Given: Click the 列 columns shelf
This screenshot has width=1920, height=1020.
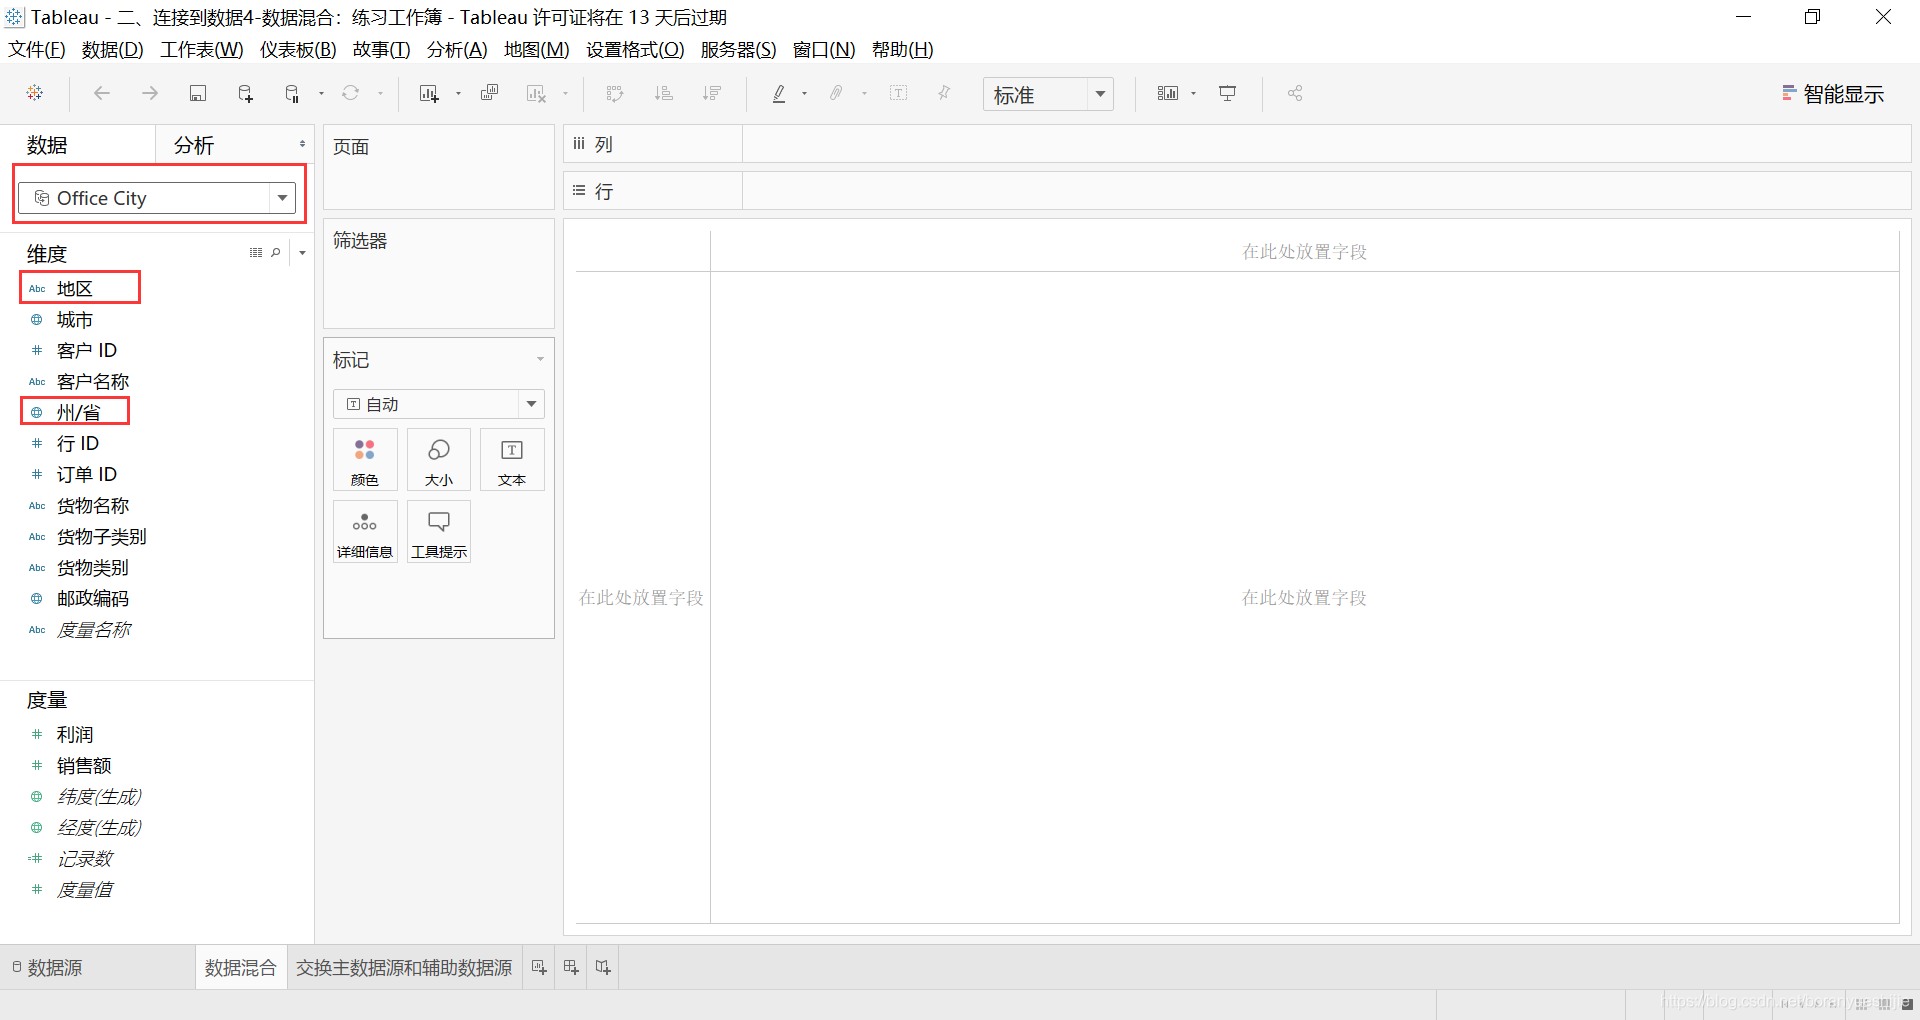Looking at the screenshot, I should pos(1237,144).
